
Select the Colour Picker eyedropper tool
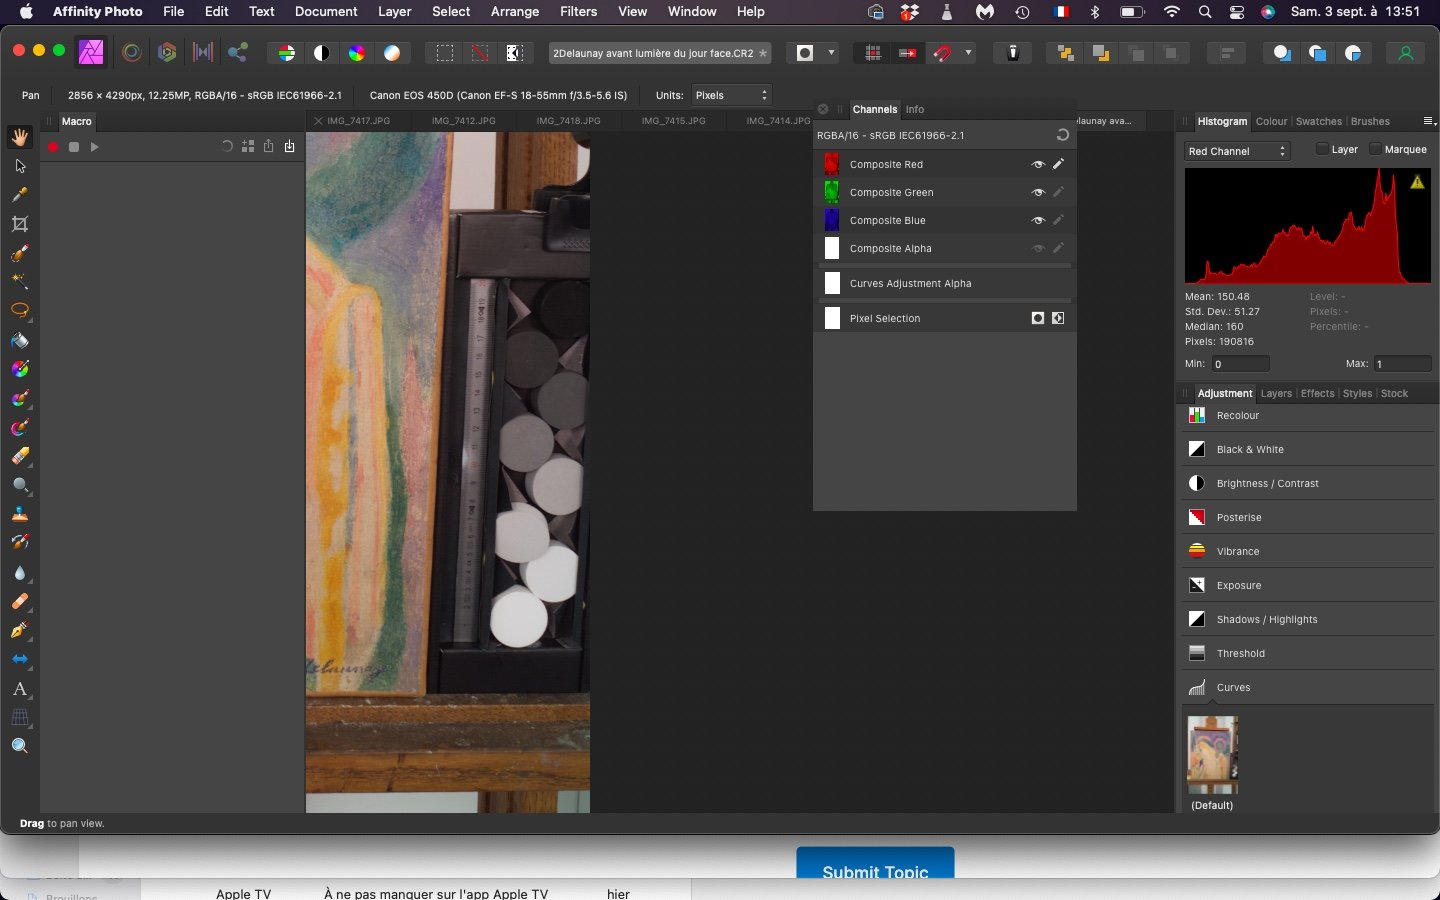20,195
